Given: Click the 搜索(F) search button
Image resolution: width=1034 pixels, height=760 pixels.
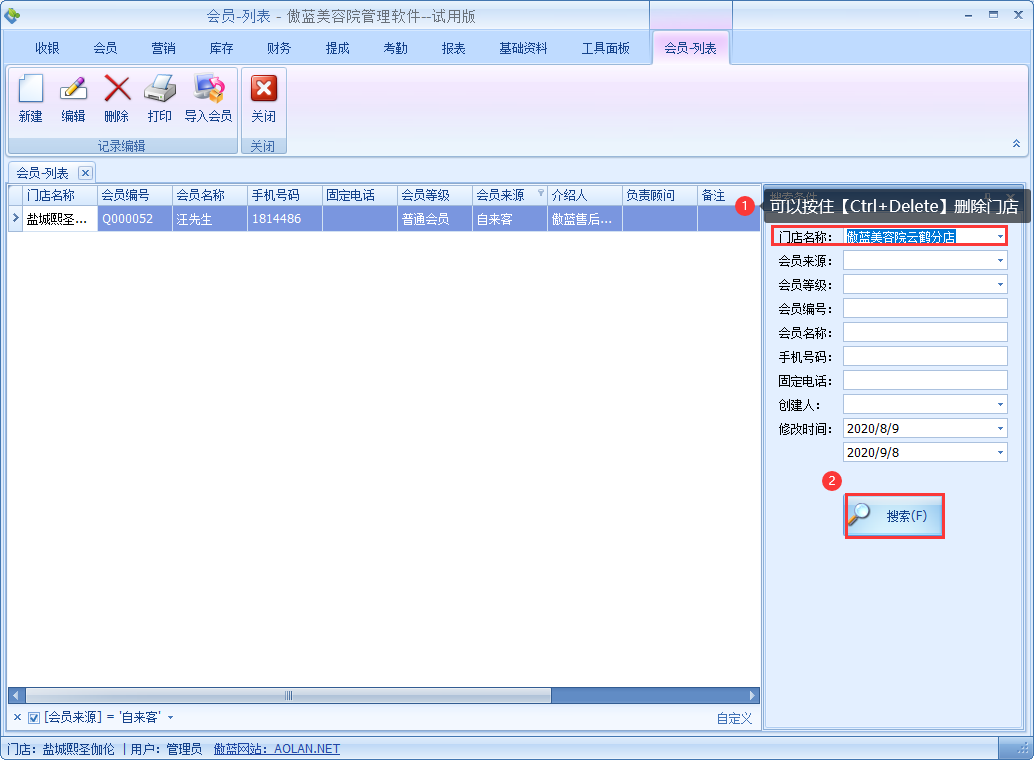Looking at the screenshot, I should (x=894, y=516).
